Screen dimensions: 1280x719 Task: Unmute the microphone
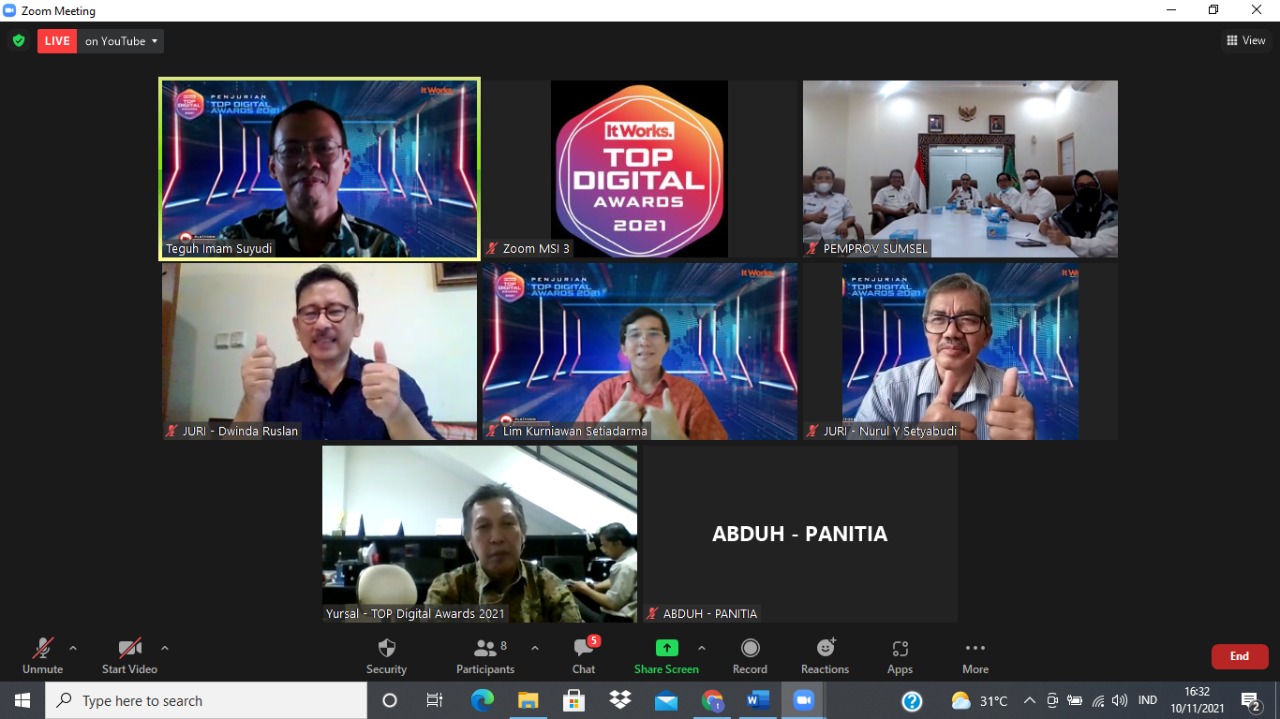click(x=42, y=648)
